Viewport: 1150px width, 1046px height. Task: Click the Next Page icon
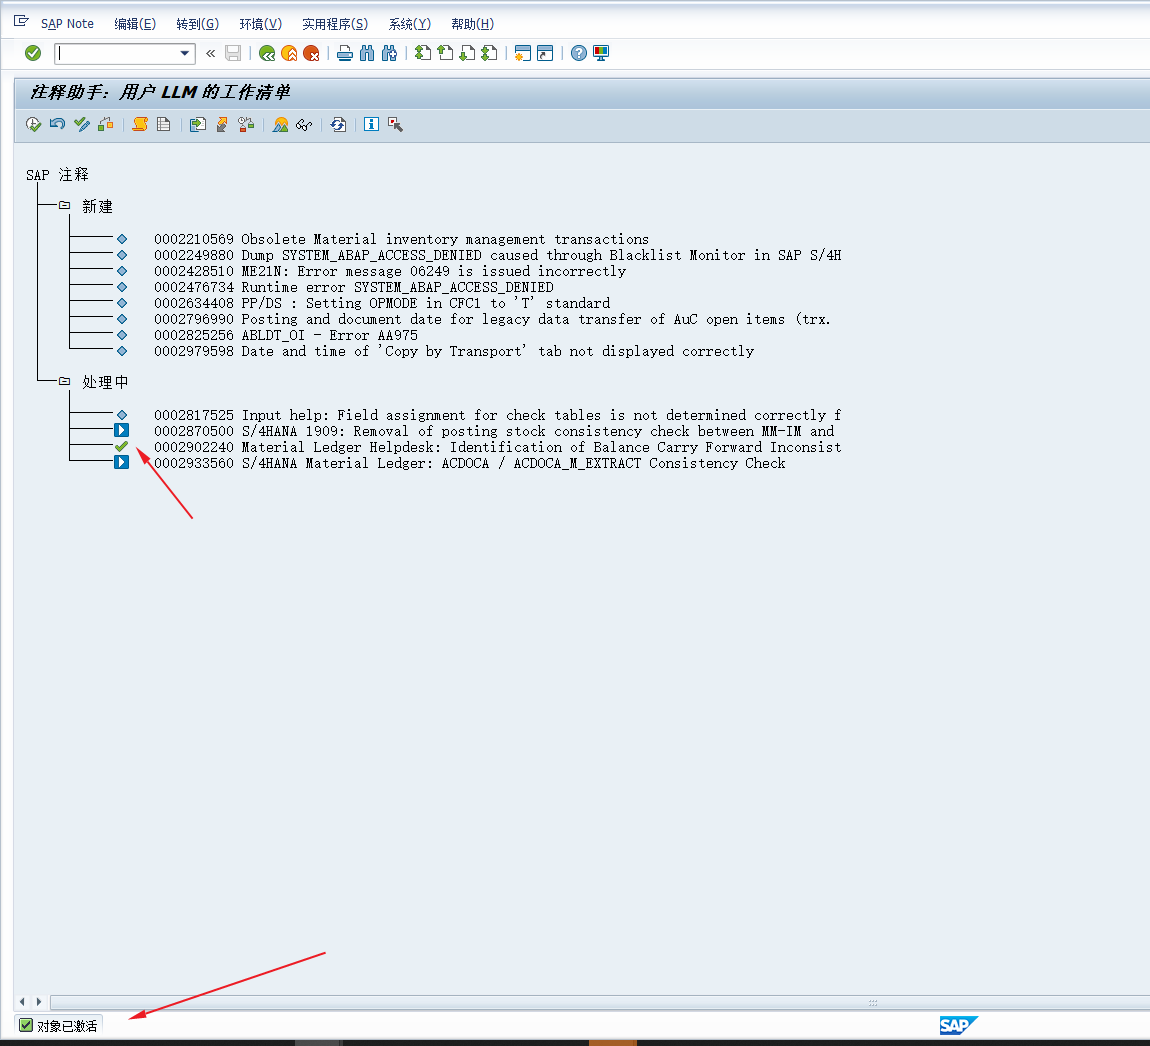[x=466, y=53]
